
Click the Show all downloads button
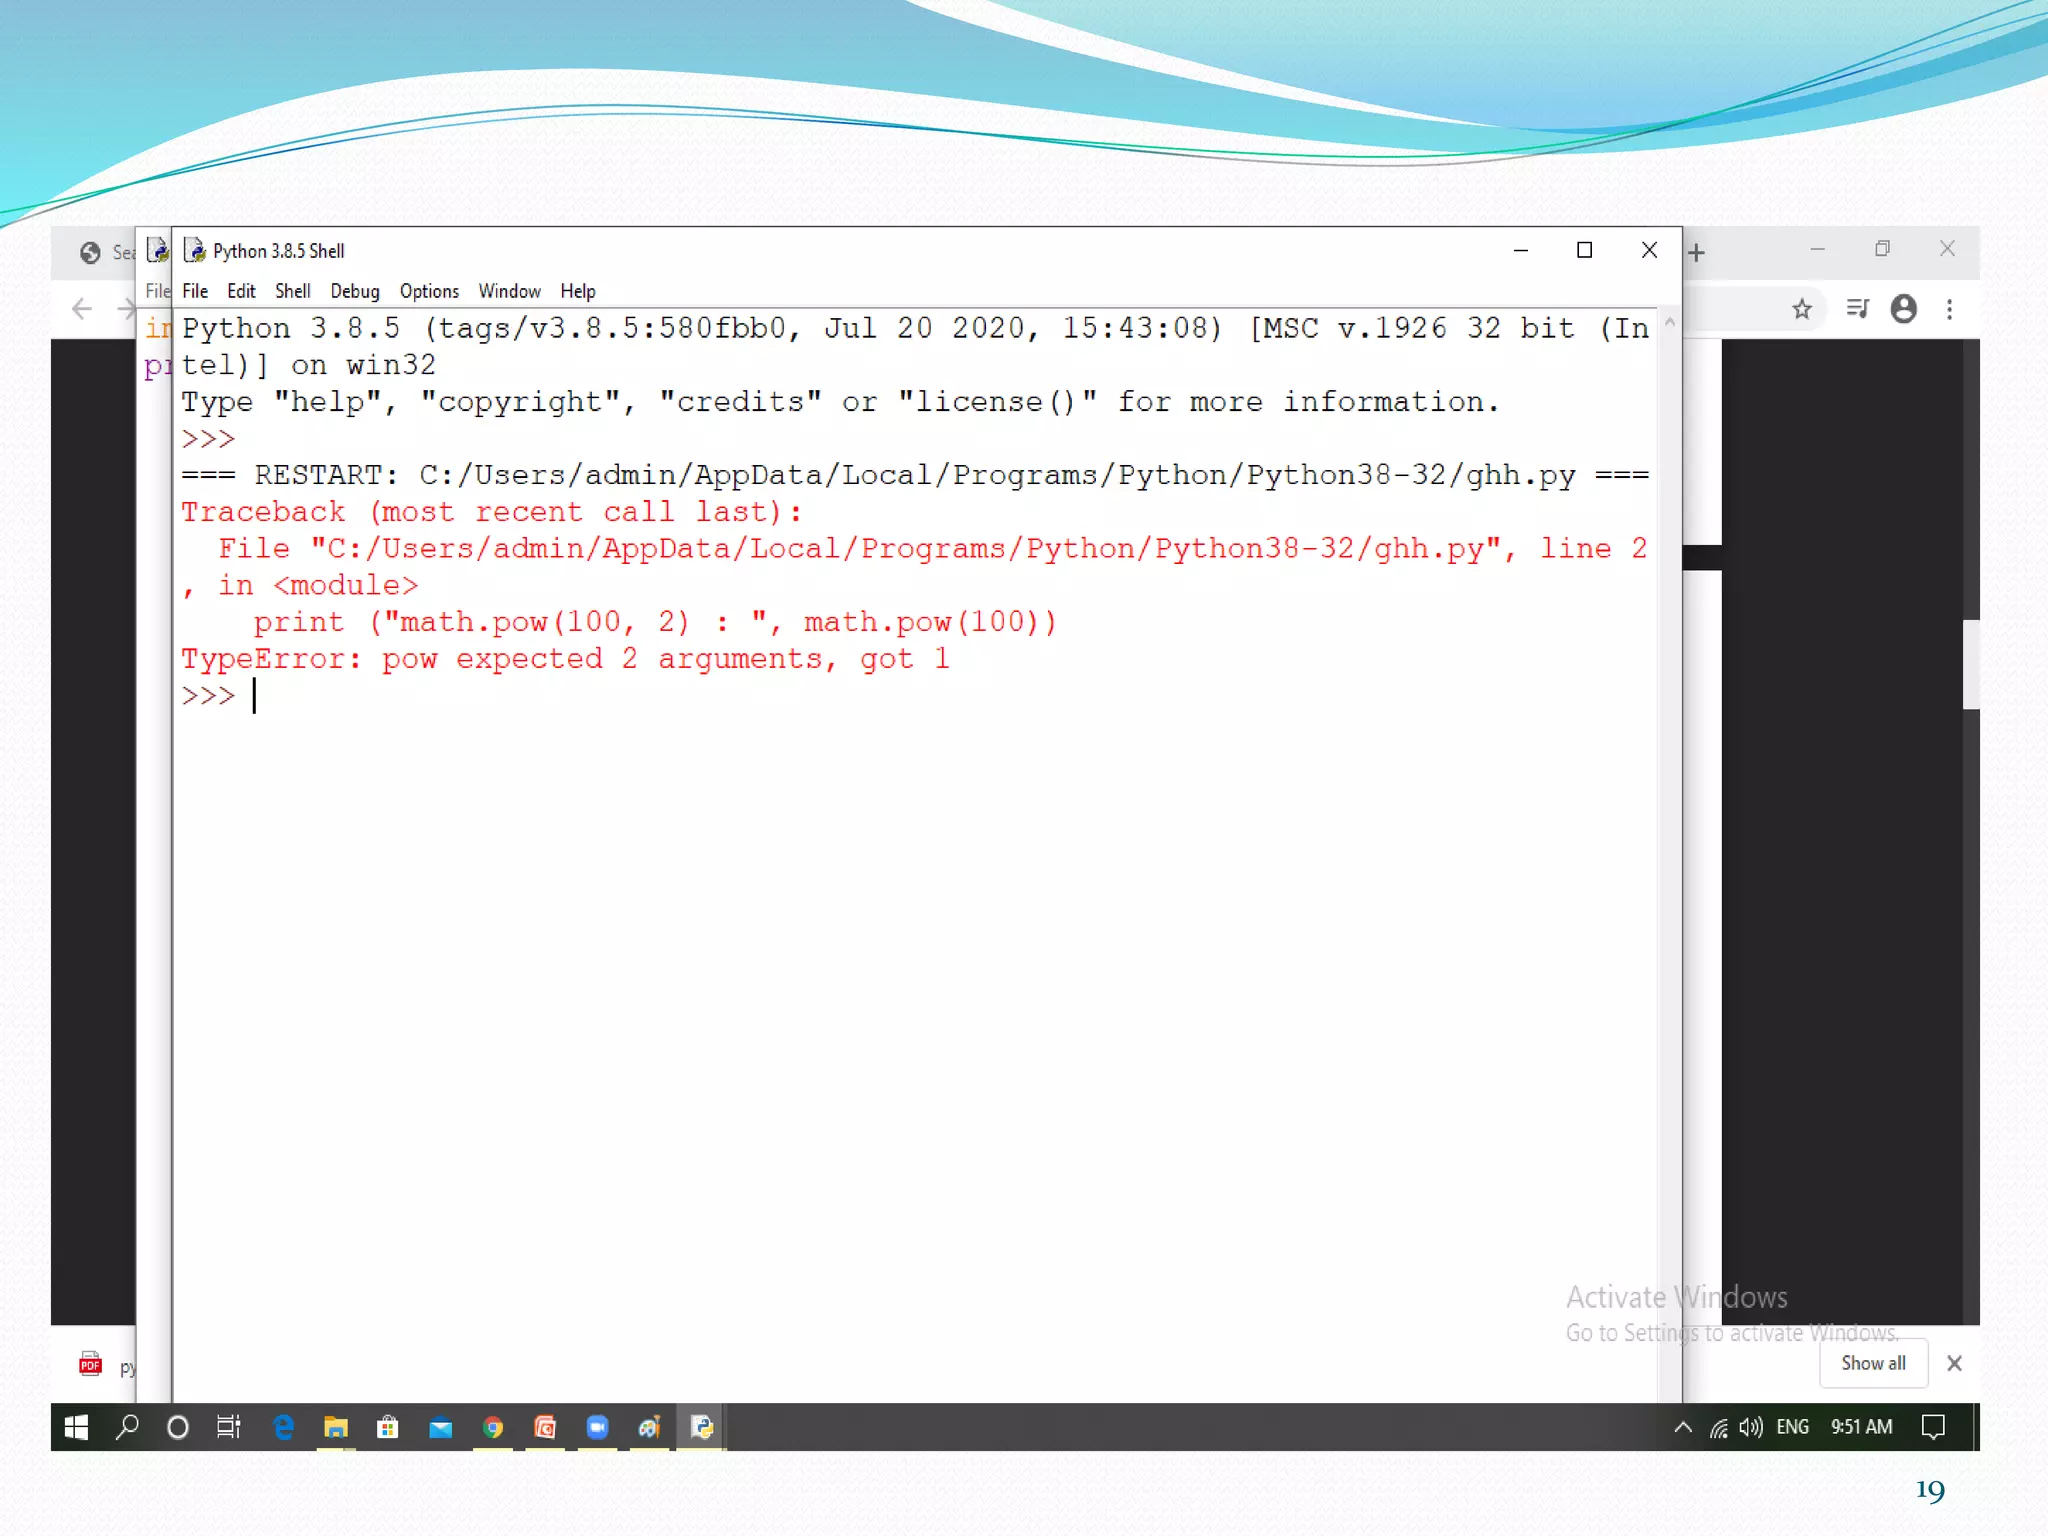point(1873,1363)
